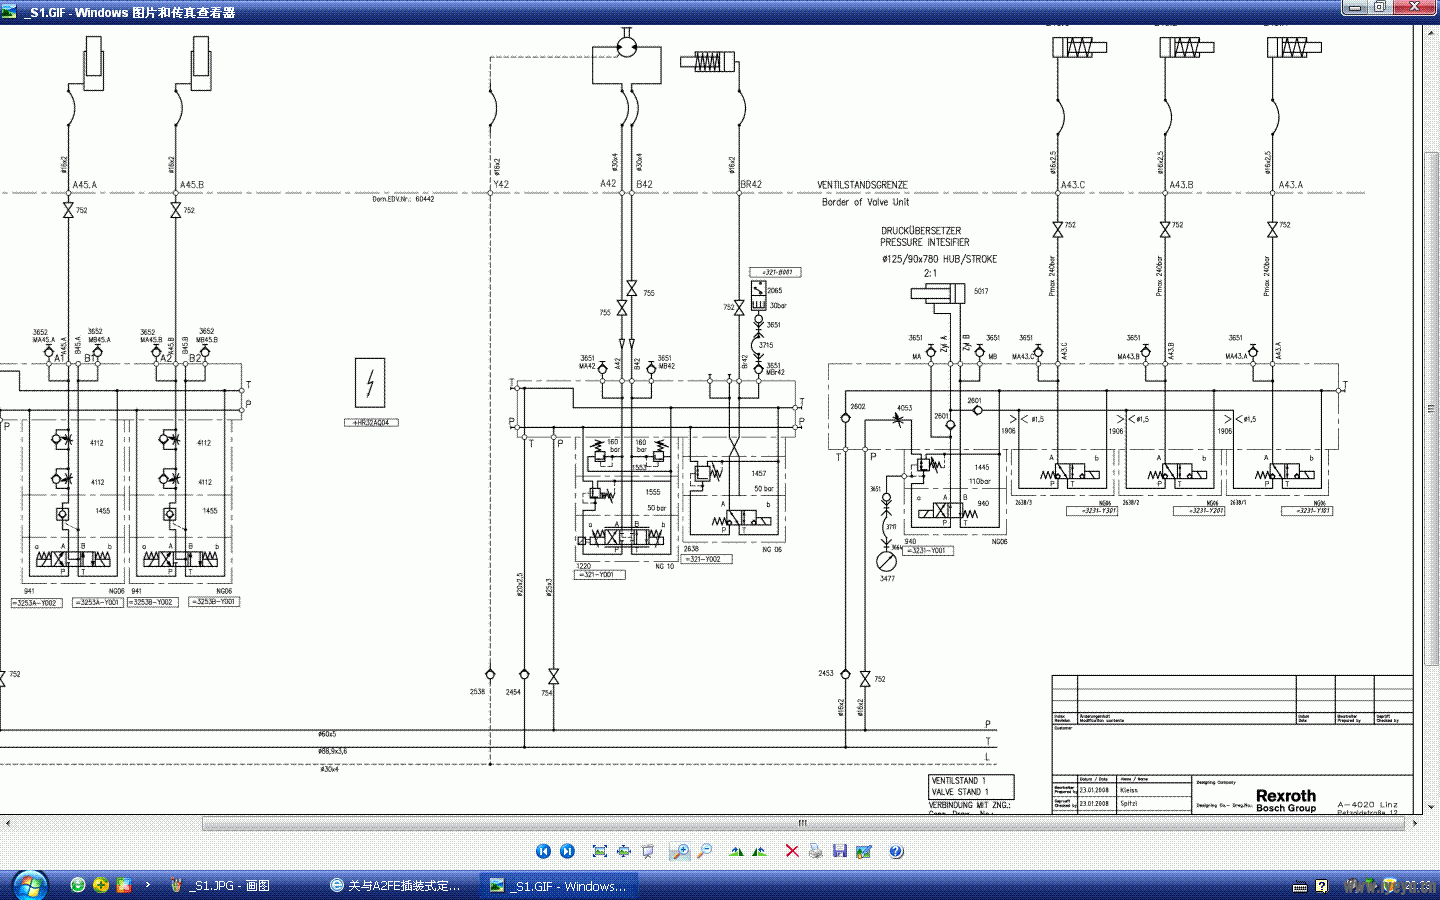
Task: Click the yellow-green quick launch icon
Action: pos(101,885)
